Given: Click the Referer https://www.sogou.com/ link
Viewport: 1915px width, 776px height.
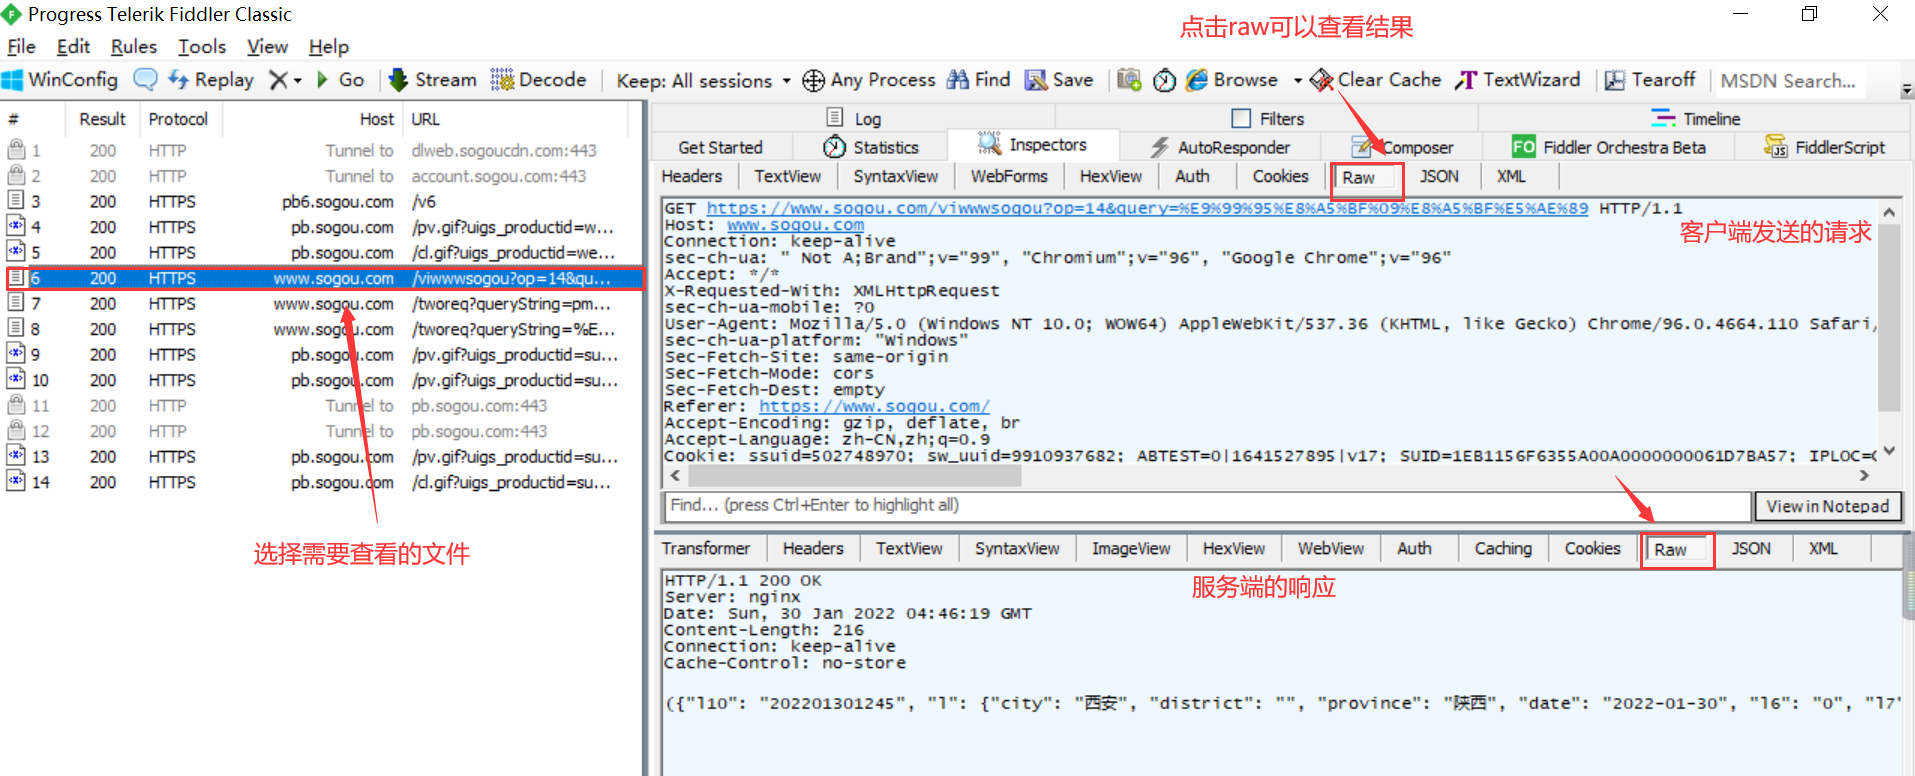Looking at the screenshot, I should [874, 406].
